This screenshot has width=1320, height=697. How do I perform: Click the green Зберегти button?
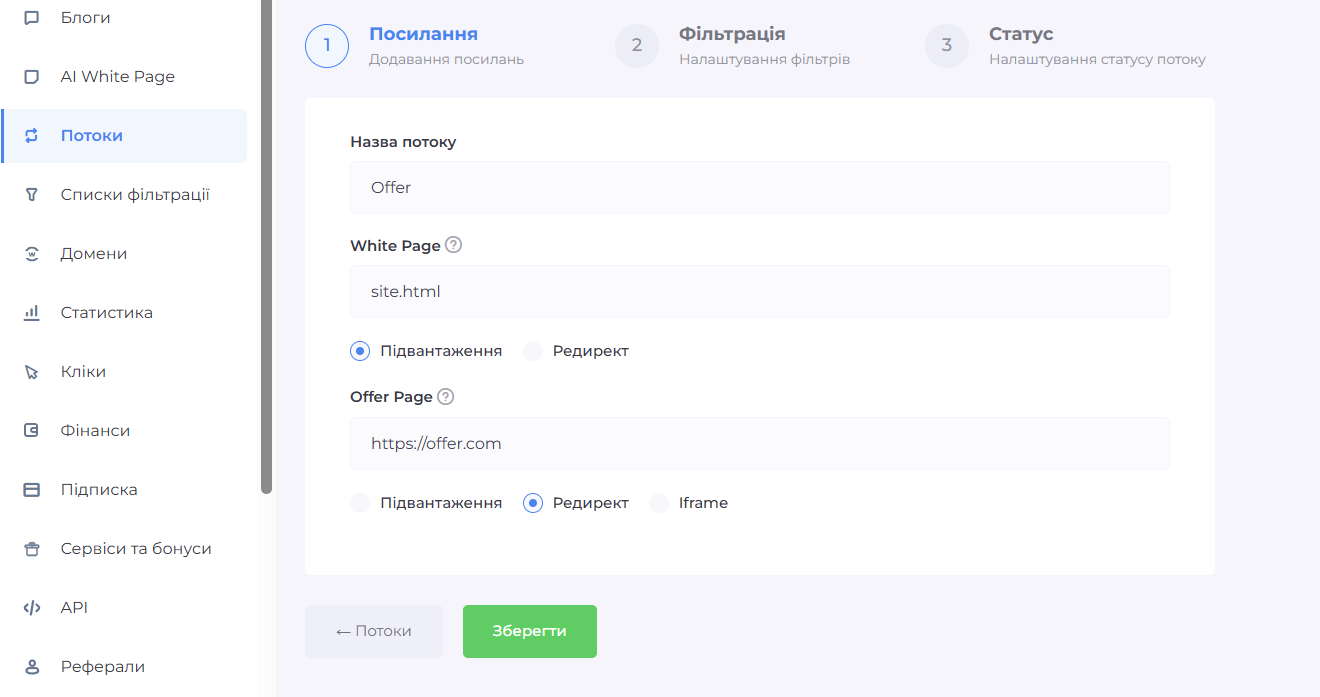(x=529, y=631)
